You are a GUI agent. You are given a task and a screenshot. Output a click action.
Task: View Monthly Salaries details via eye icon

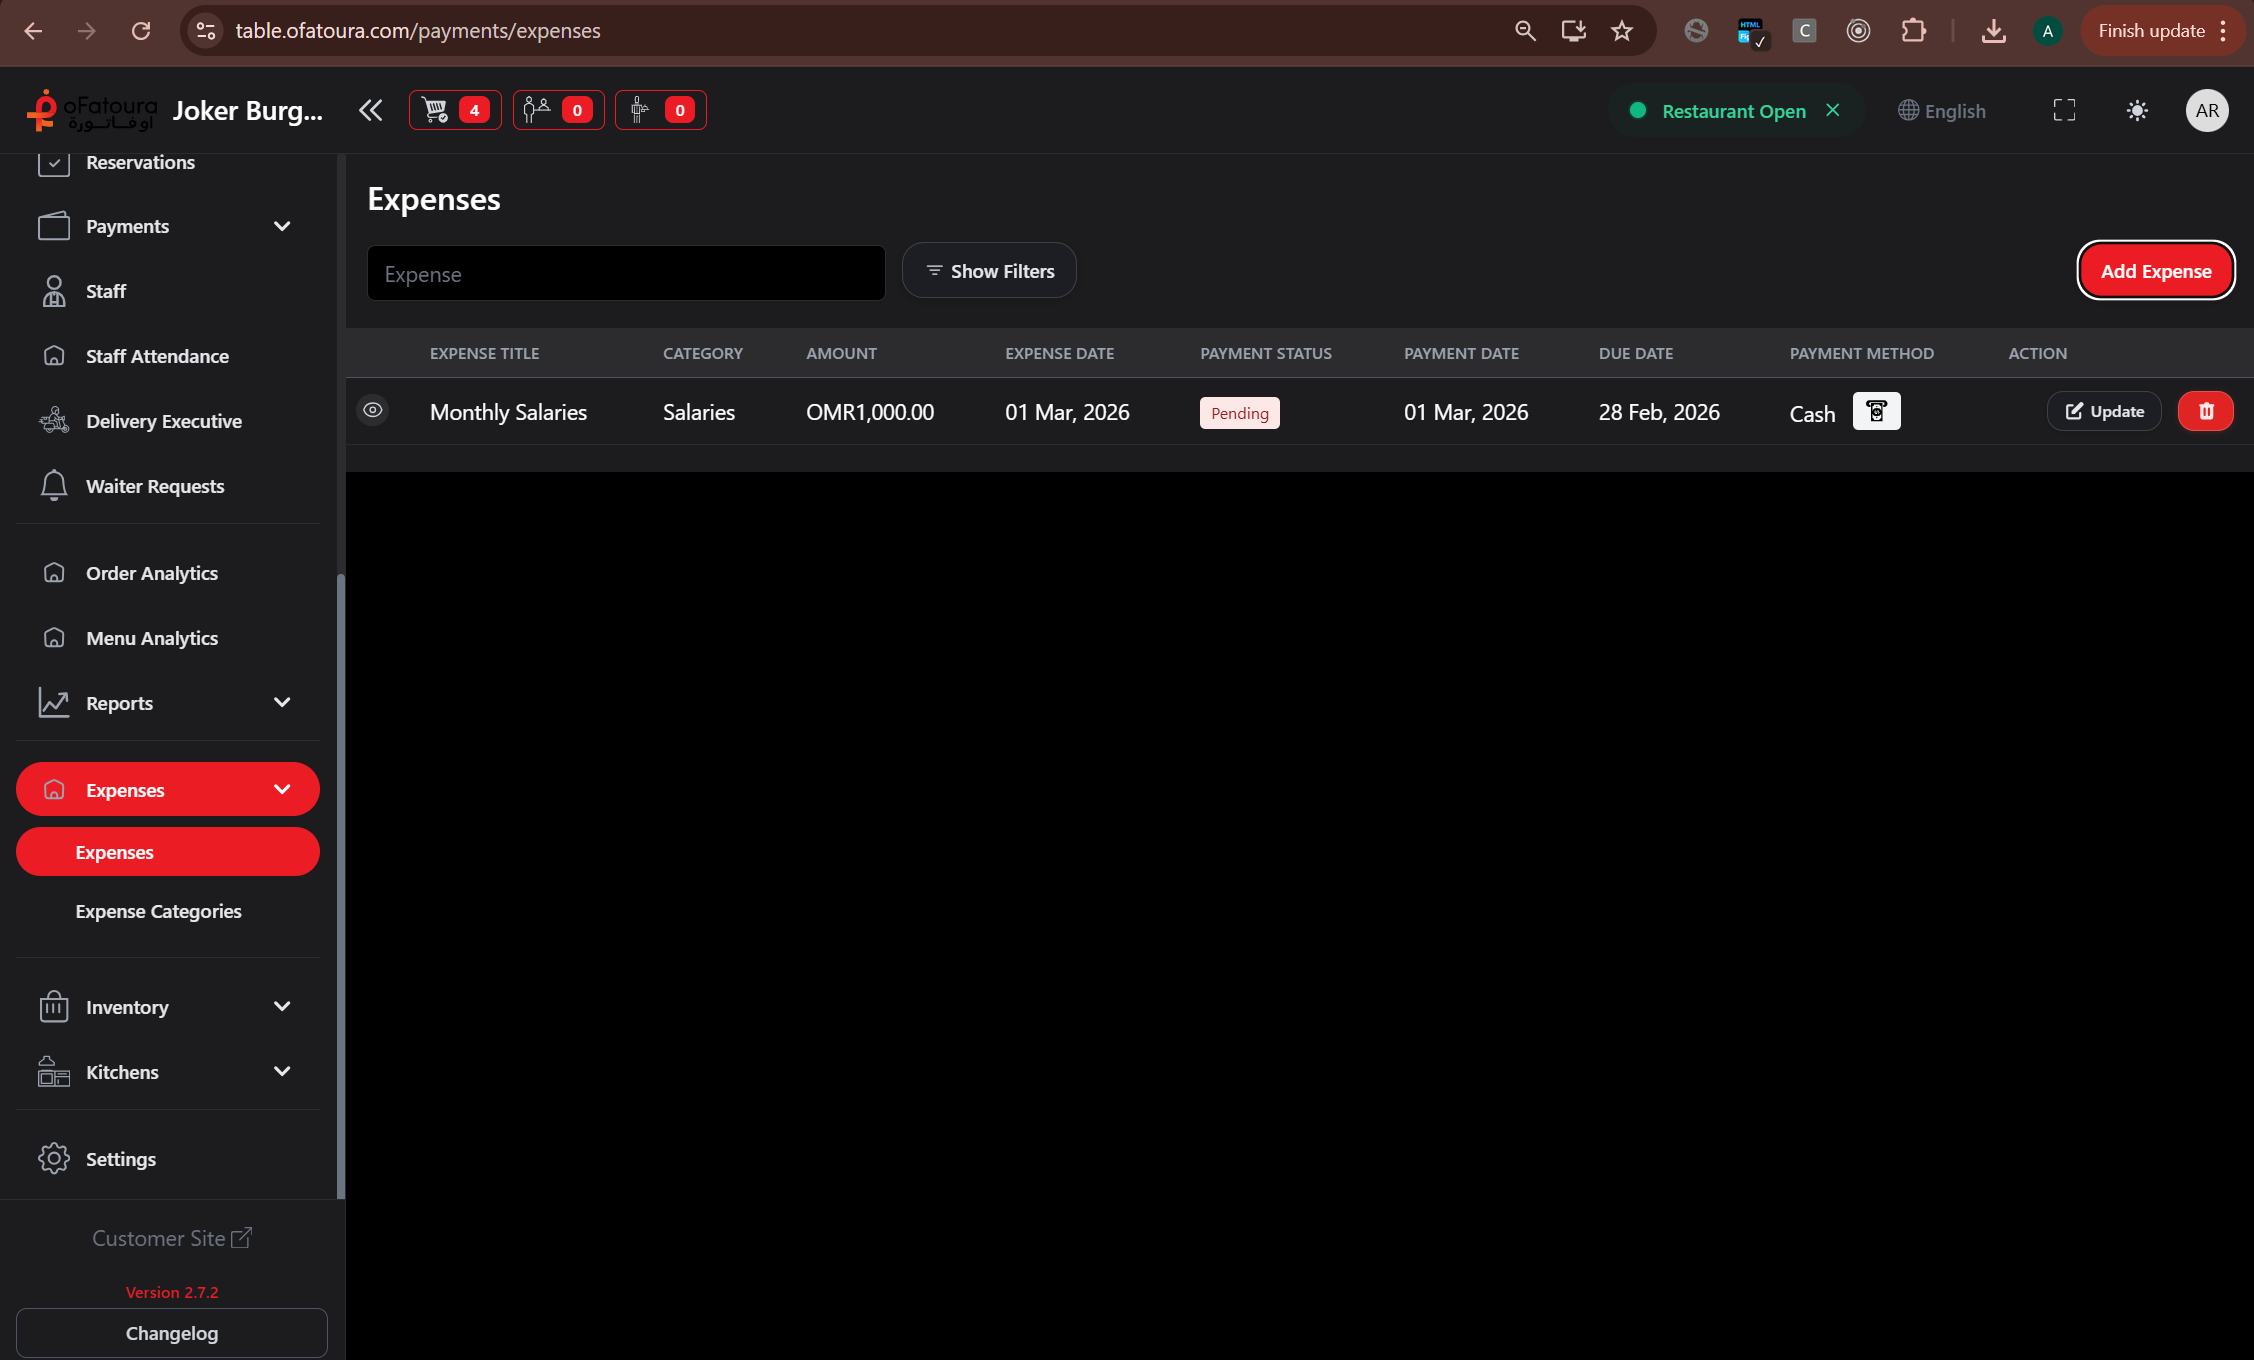(x=373, y=410)
